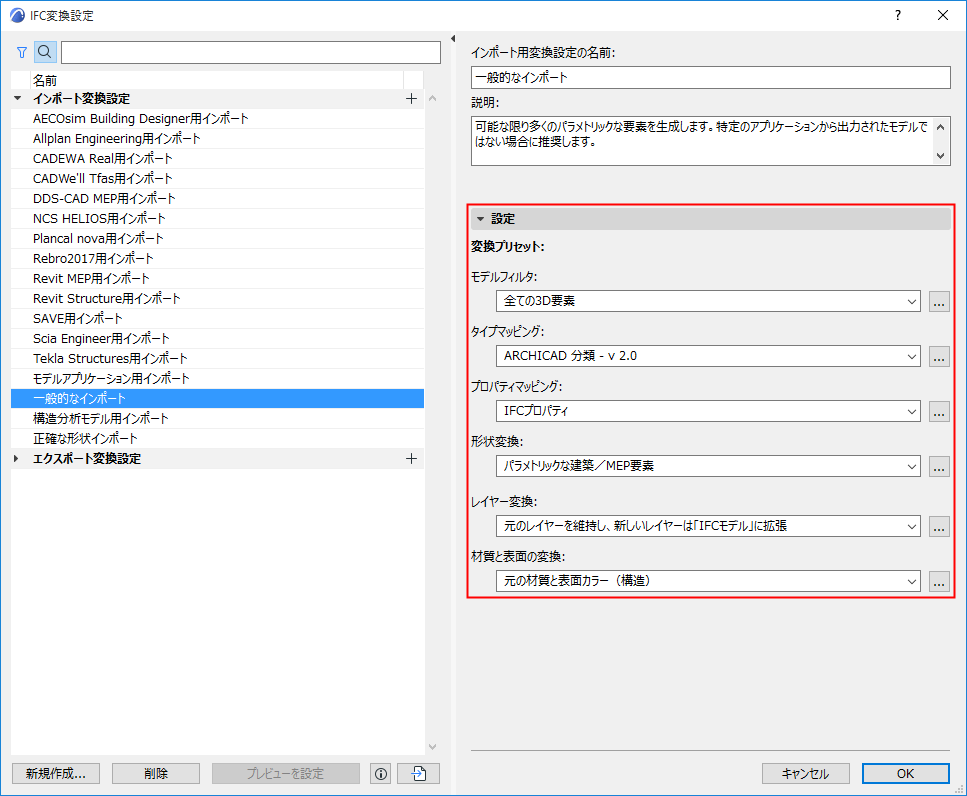This screenshot has height=796, width=967.
Task: Click the plus icon next to エクスポート変換設定
Action: point(411,458)
